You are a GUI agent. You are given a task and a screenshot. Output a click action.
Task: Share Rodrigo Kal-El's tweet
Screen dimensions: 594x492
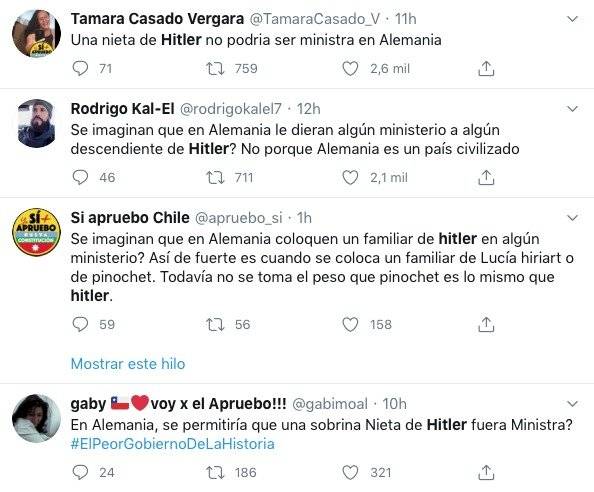(486, 178)
